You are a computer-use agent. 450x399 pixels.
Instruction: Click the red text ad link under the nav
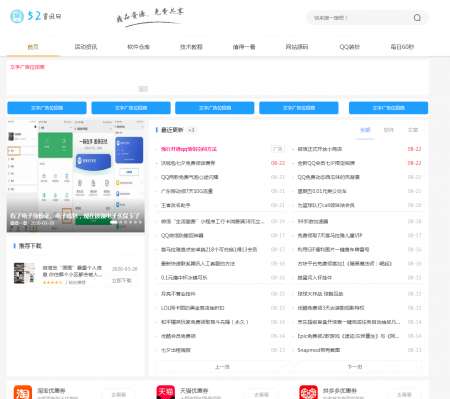click(27, 67)
